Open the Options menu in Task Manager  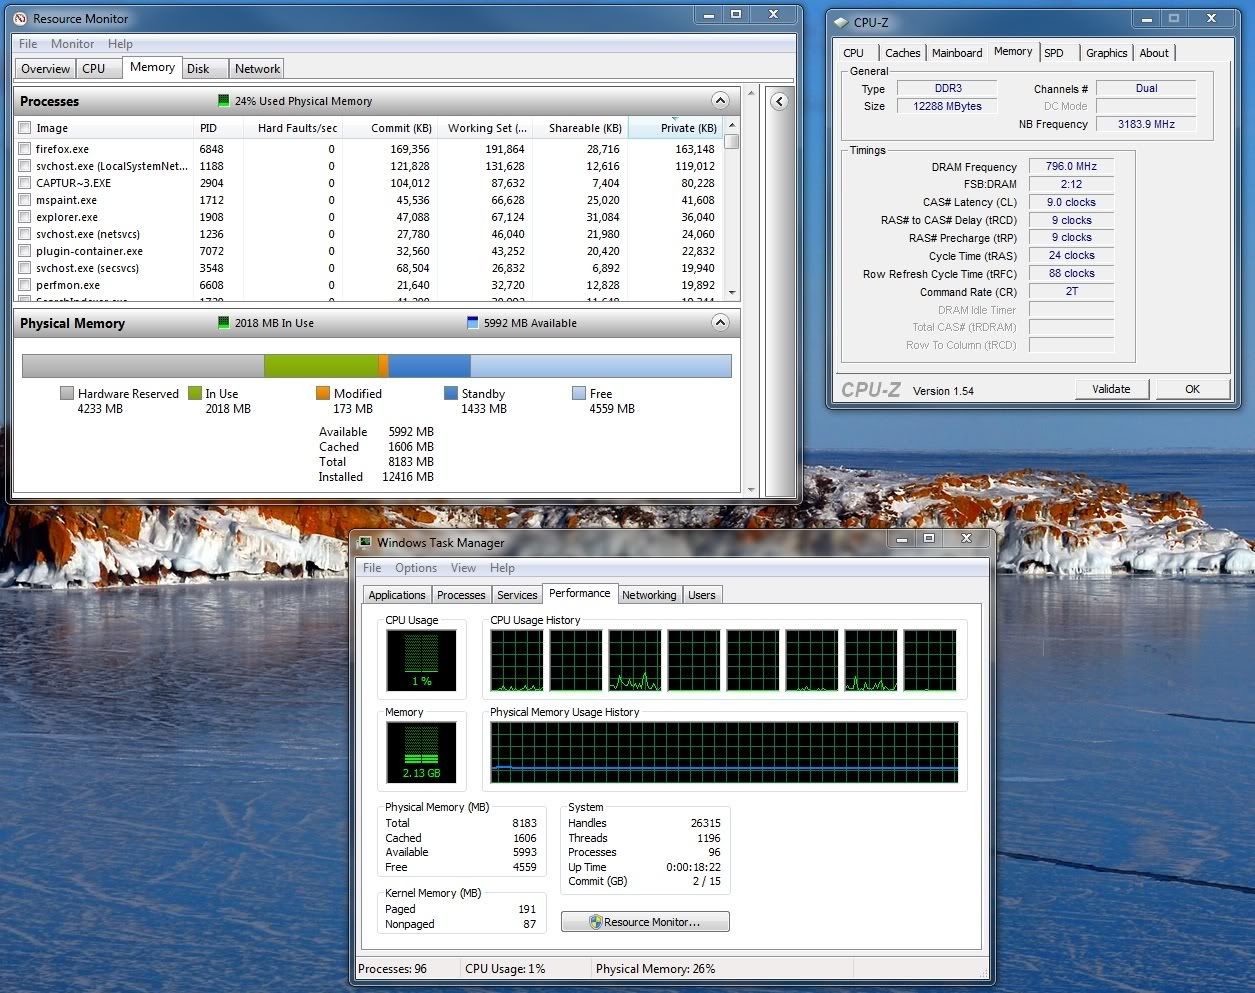tap(416, 568)
